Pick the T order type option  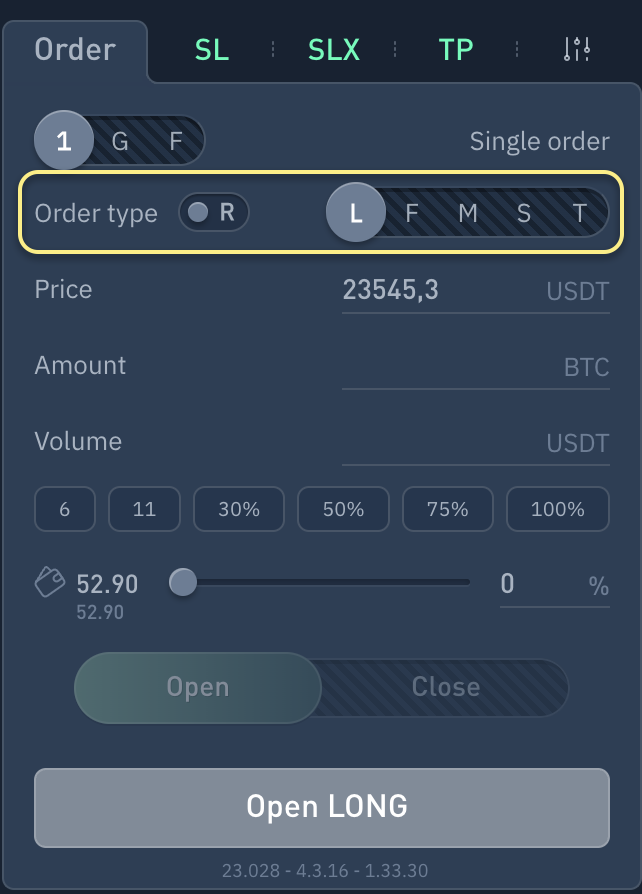pos(580,212)
